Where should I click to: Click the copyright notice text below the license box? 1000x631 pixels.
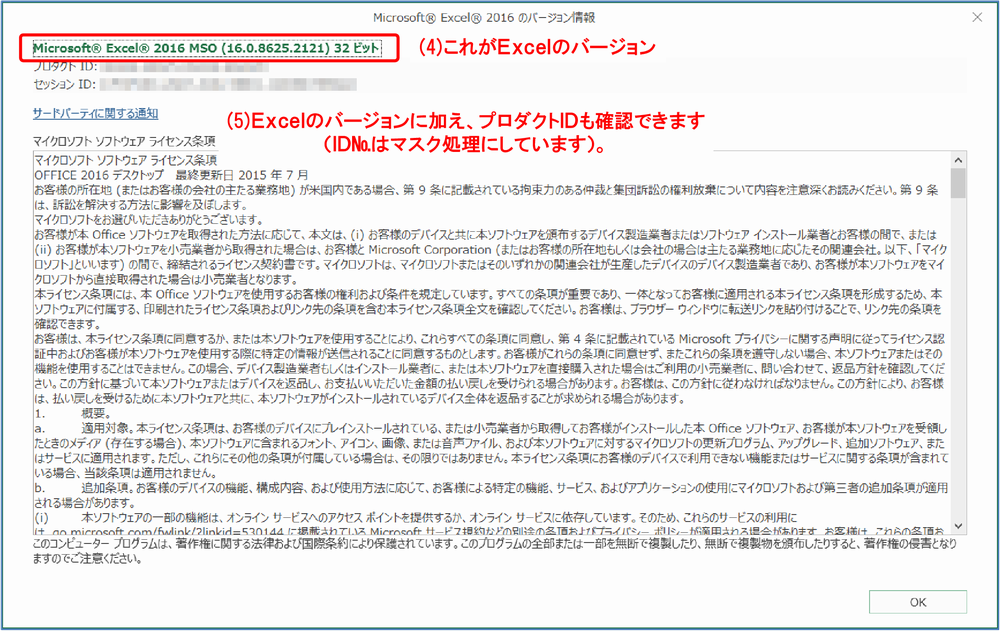(x=494, y=551)
